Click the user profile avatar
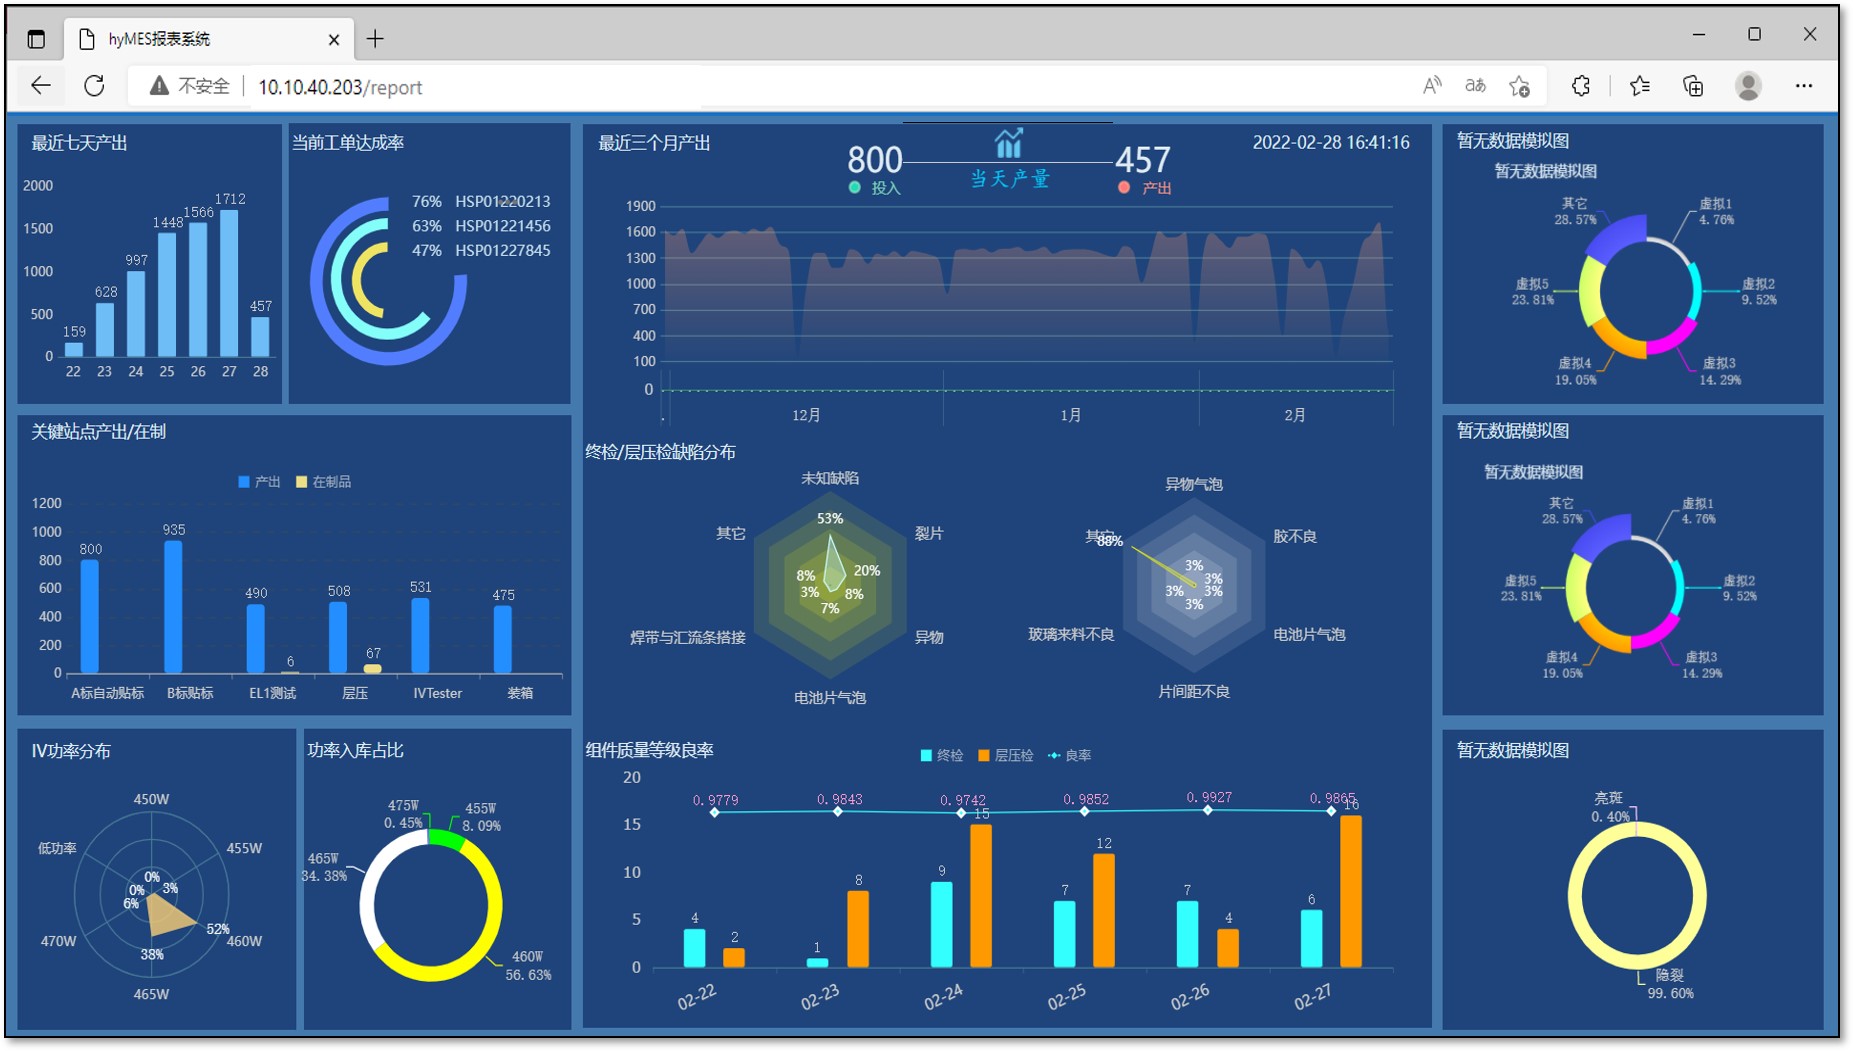This screenshot has height=1051, width=1853. pos(1748,86)
